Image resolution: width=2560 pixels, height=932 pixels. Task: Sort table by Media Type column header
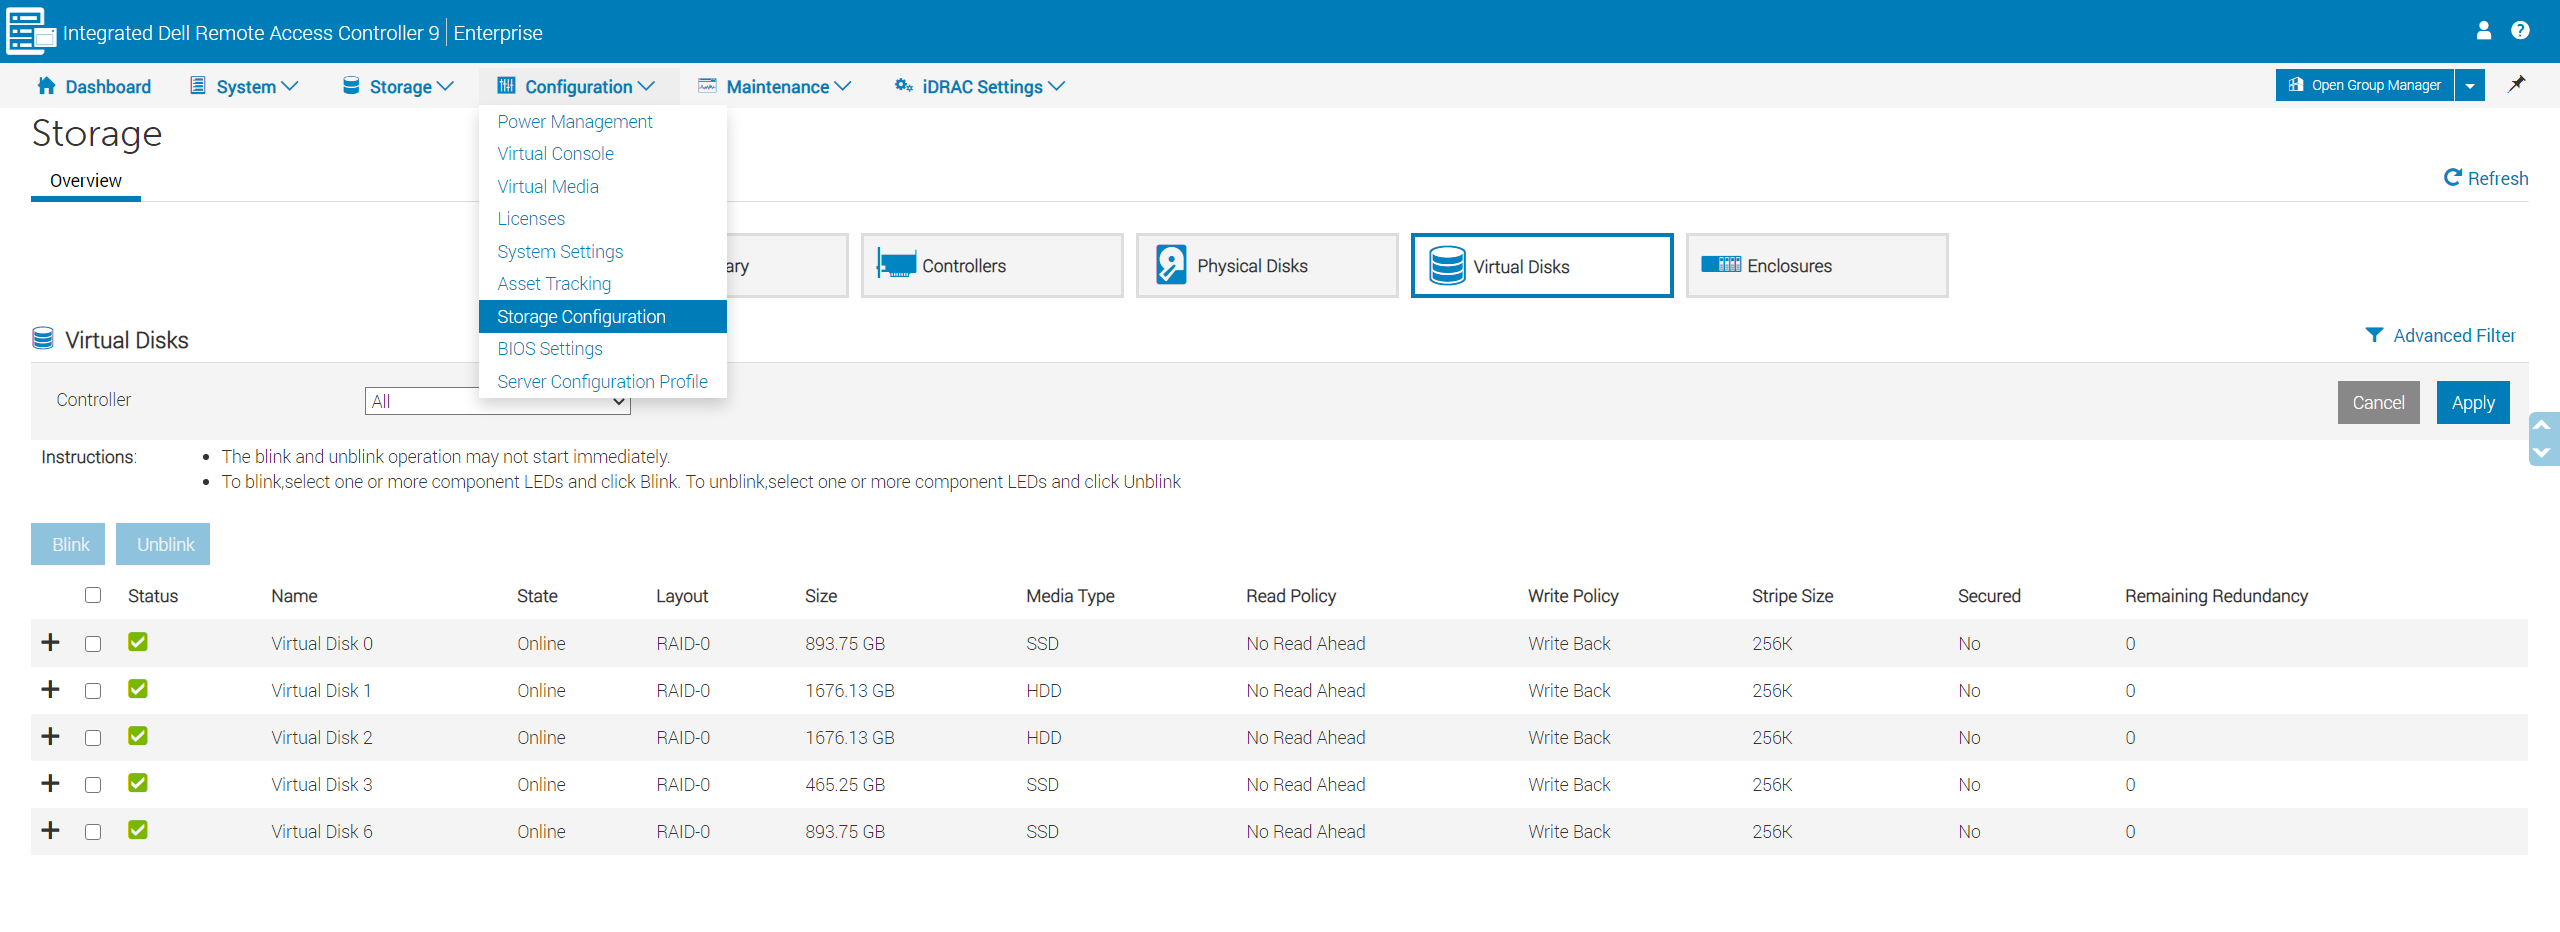point(1070,596)
